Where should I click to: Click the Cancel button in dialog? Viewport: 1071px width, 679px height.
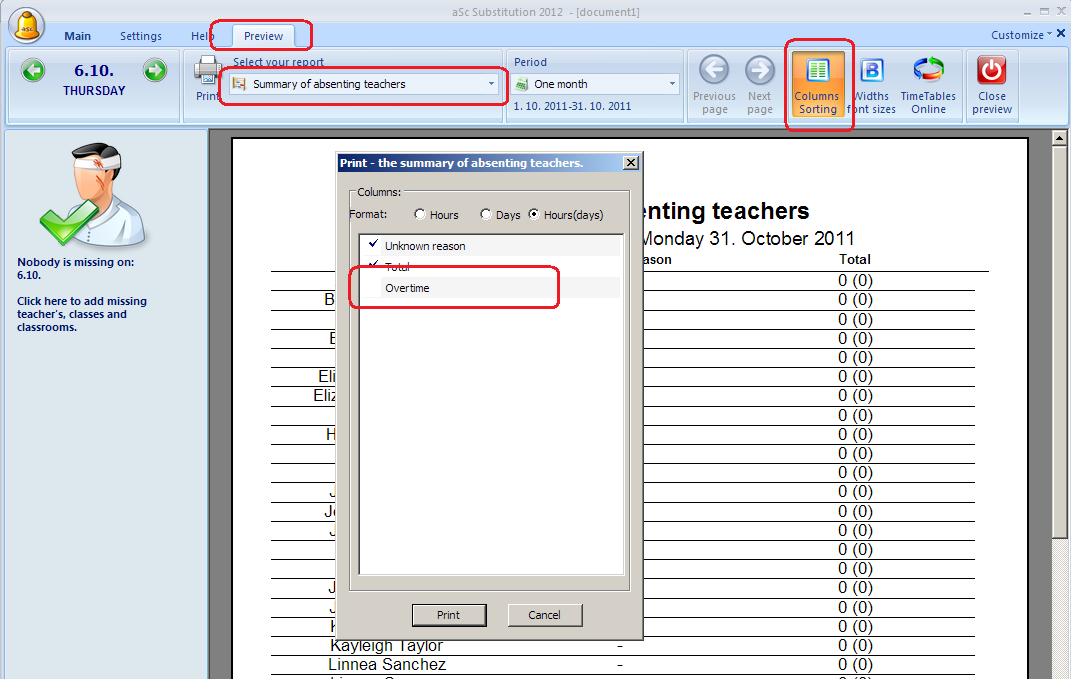(x=544, y=615)
